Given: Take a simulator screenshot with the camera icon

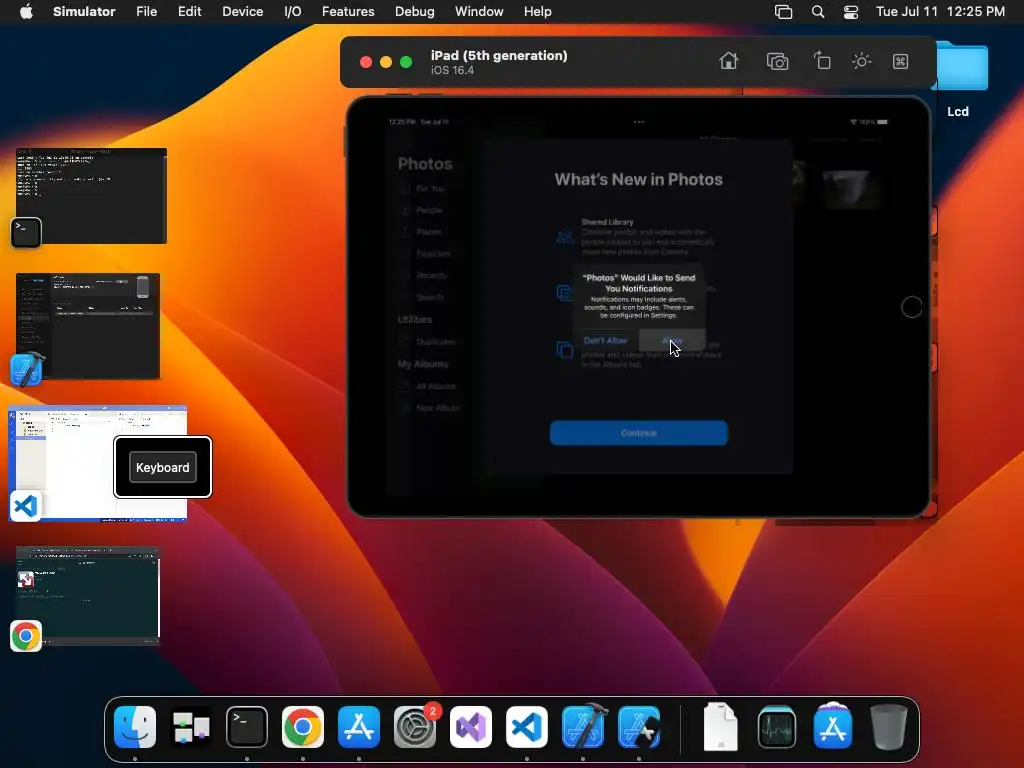Looking at the screenshot, I should pos(777,61).
